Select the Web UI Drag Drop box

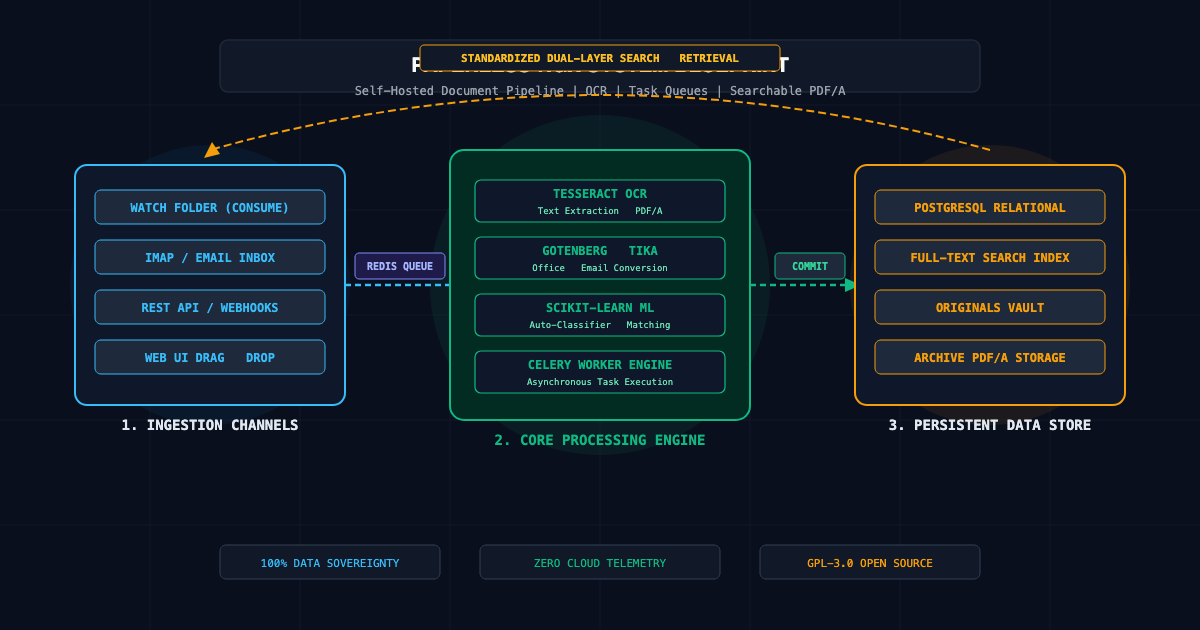[x=210, y=357]
